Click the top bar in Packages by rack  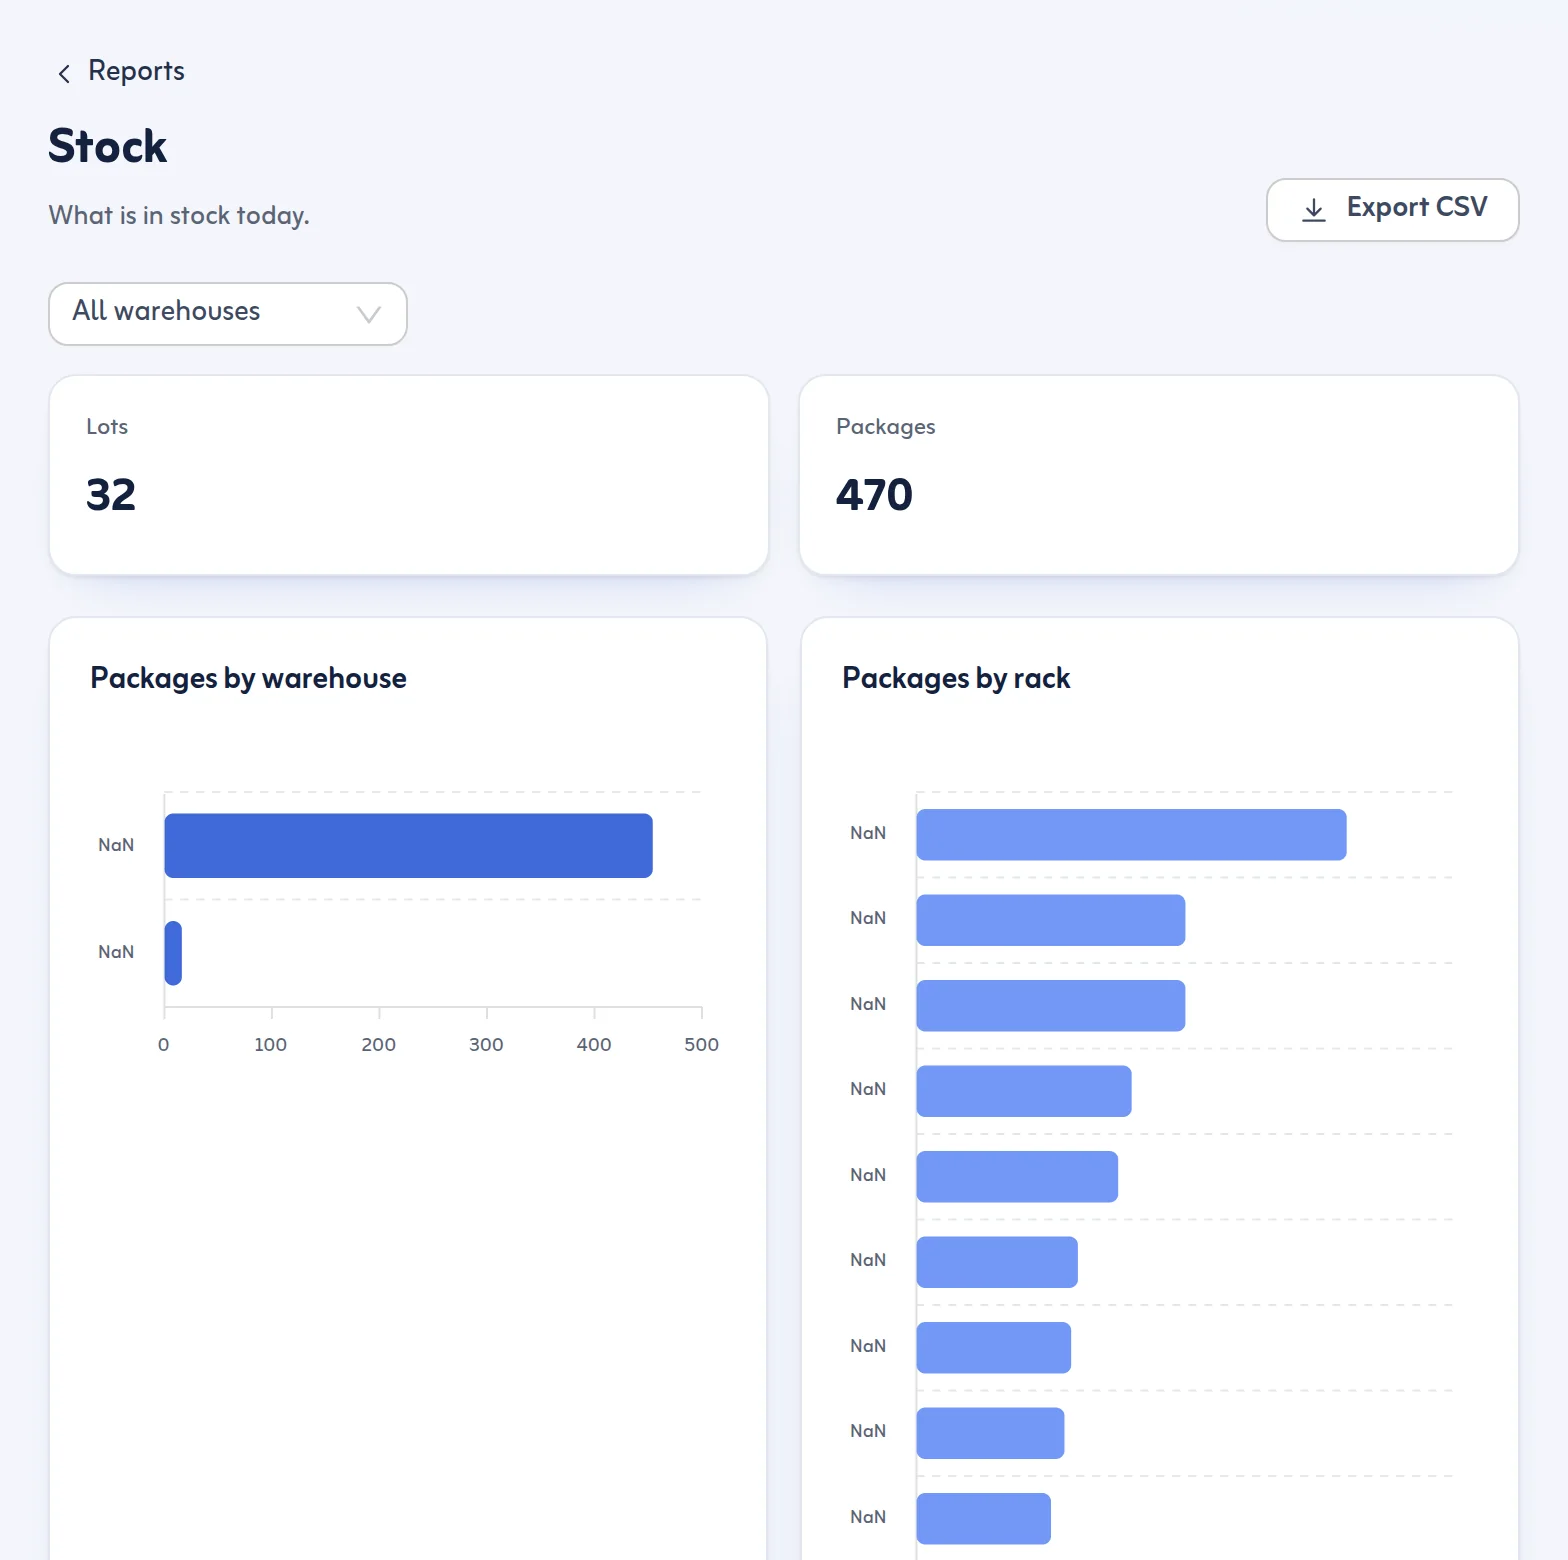[1131, 835]
